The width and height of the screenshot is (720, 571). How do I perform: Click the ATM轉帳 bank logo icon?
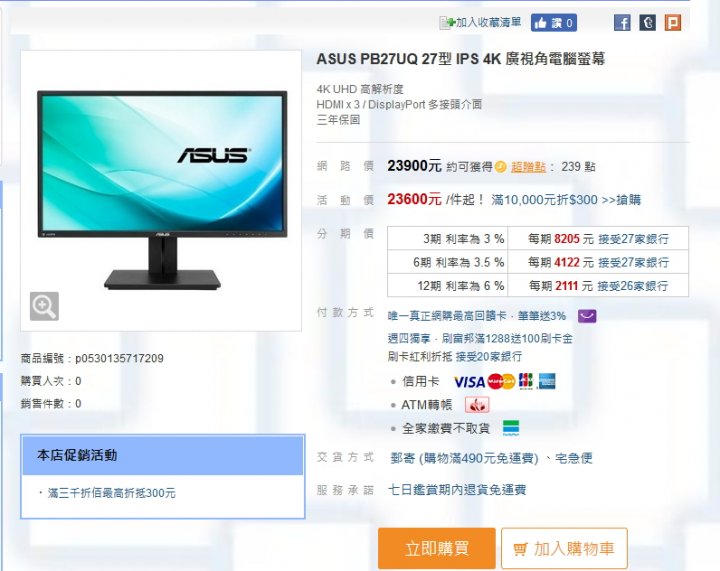(x=477, y=405)
